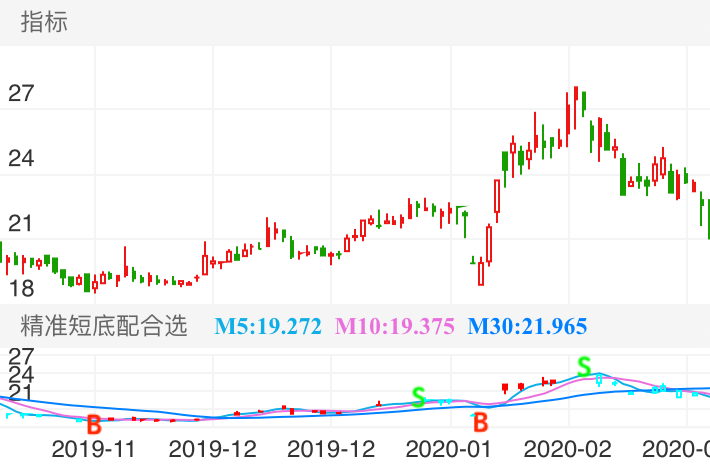The width and height of the screenshot is (710, 472).
Task: Click the M5:19.272 moving average label
Action: point(269,326)
